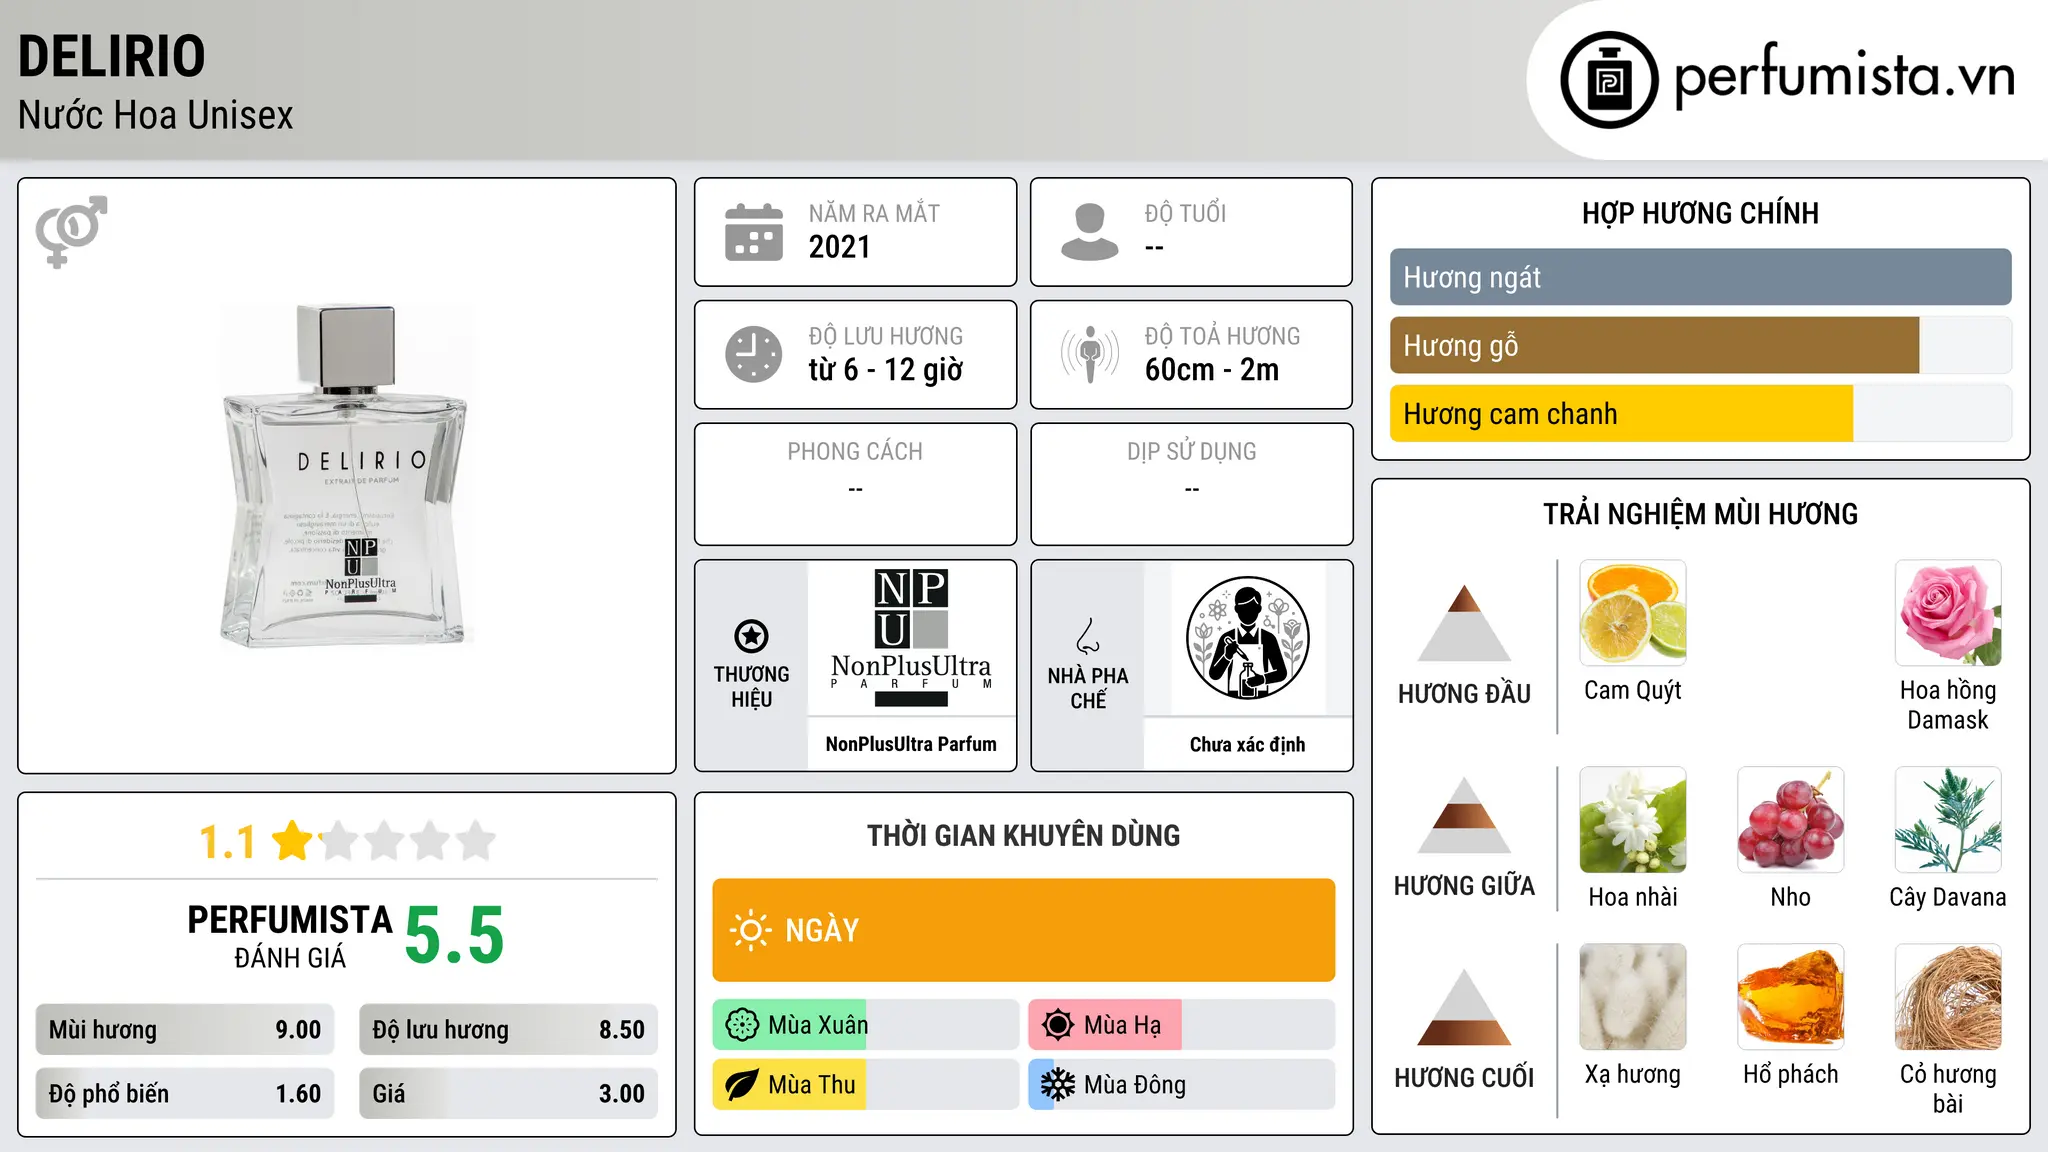This screenshot has height=1152, width=2048.
Task: Open the Hoa hồng Damask note image
Action: (x=1948, y=613)
